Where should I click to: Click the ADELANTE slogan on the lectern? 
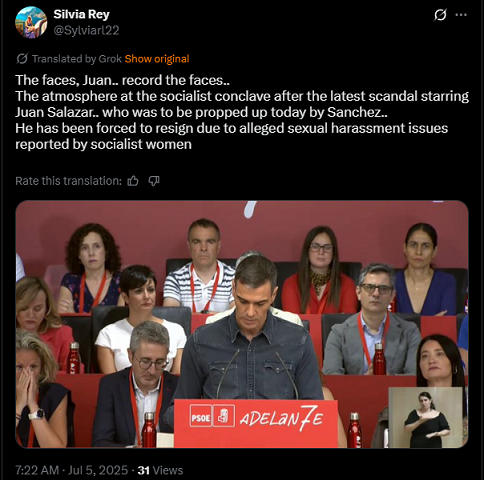[281, 418]
